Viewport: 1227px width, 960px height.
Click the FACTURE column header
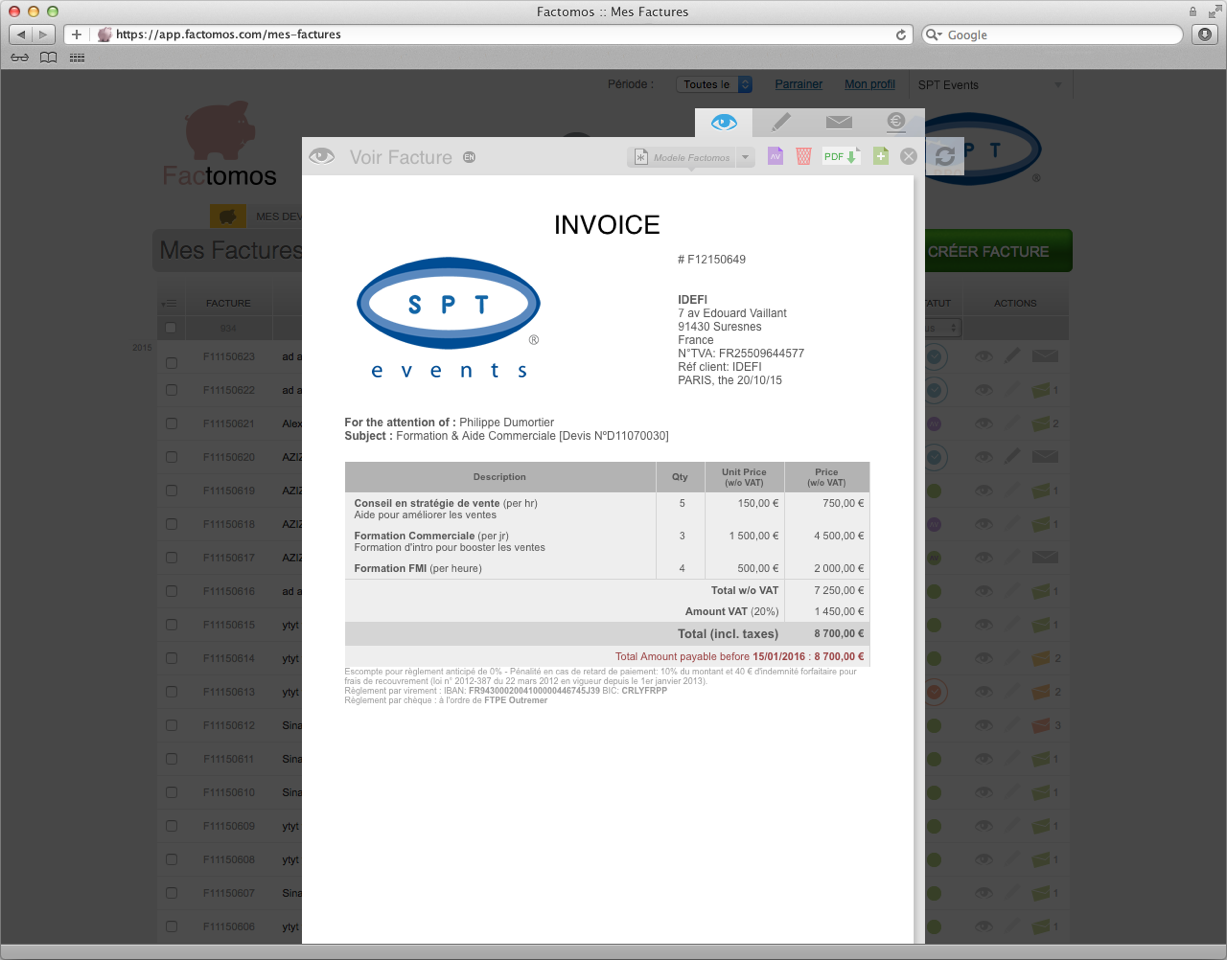(228, 303)
